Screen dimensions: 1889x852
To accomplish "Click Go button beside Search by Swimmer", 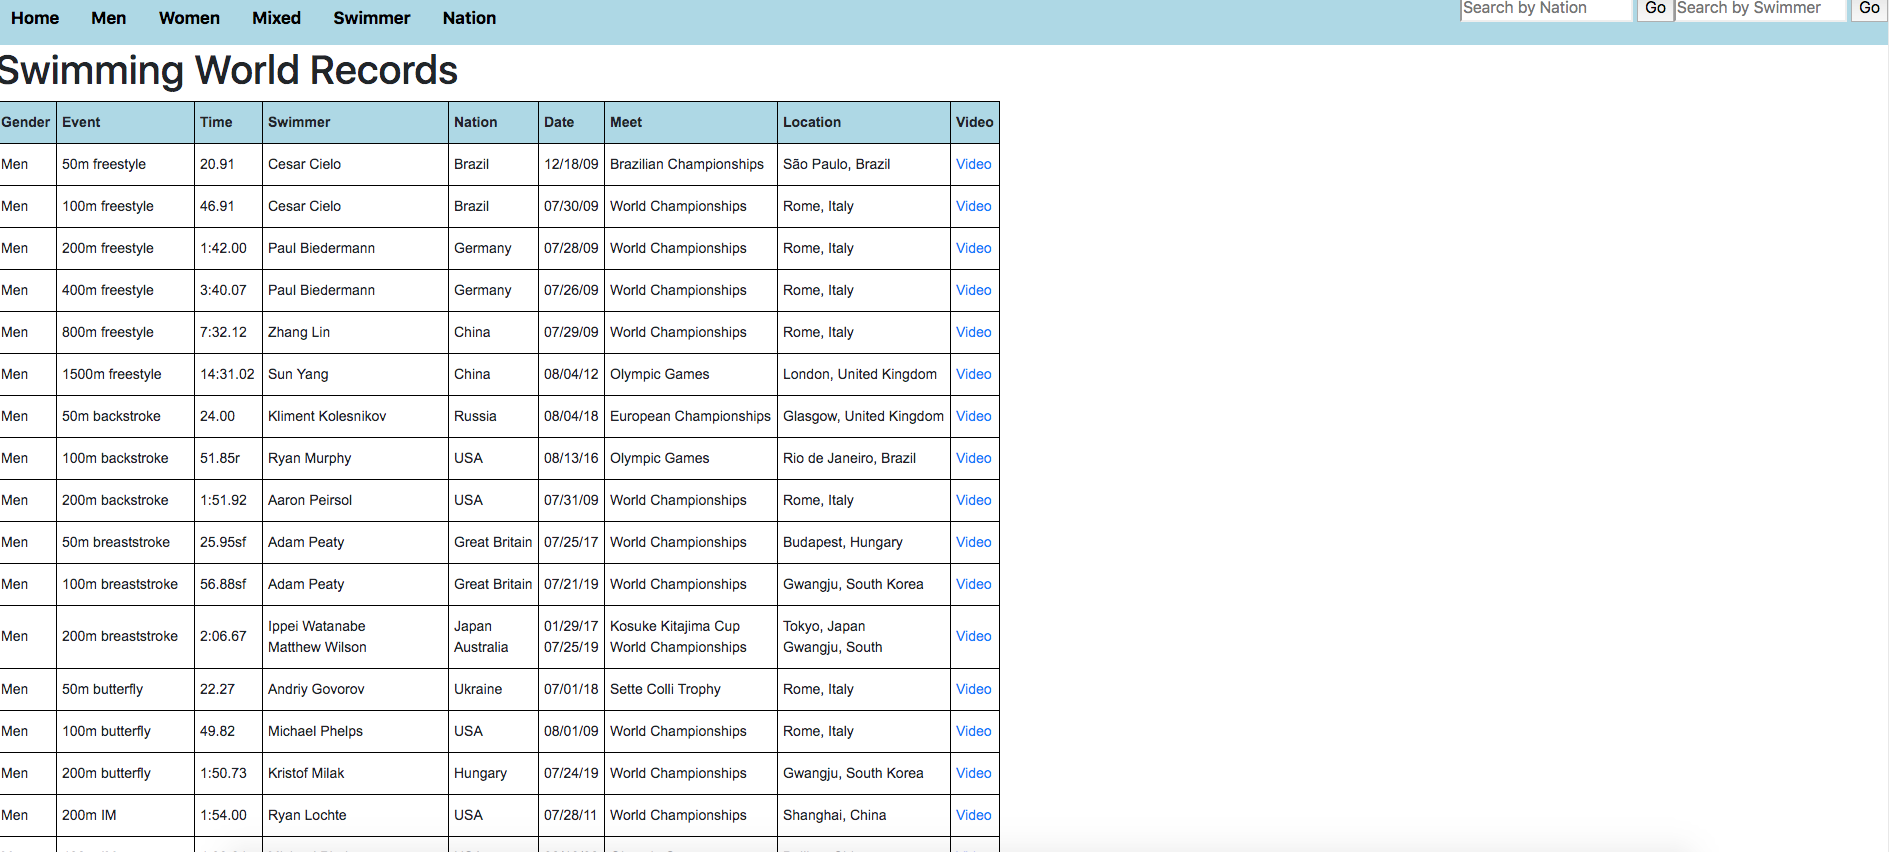I will pos(1869,9).
